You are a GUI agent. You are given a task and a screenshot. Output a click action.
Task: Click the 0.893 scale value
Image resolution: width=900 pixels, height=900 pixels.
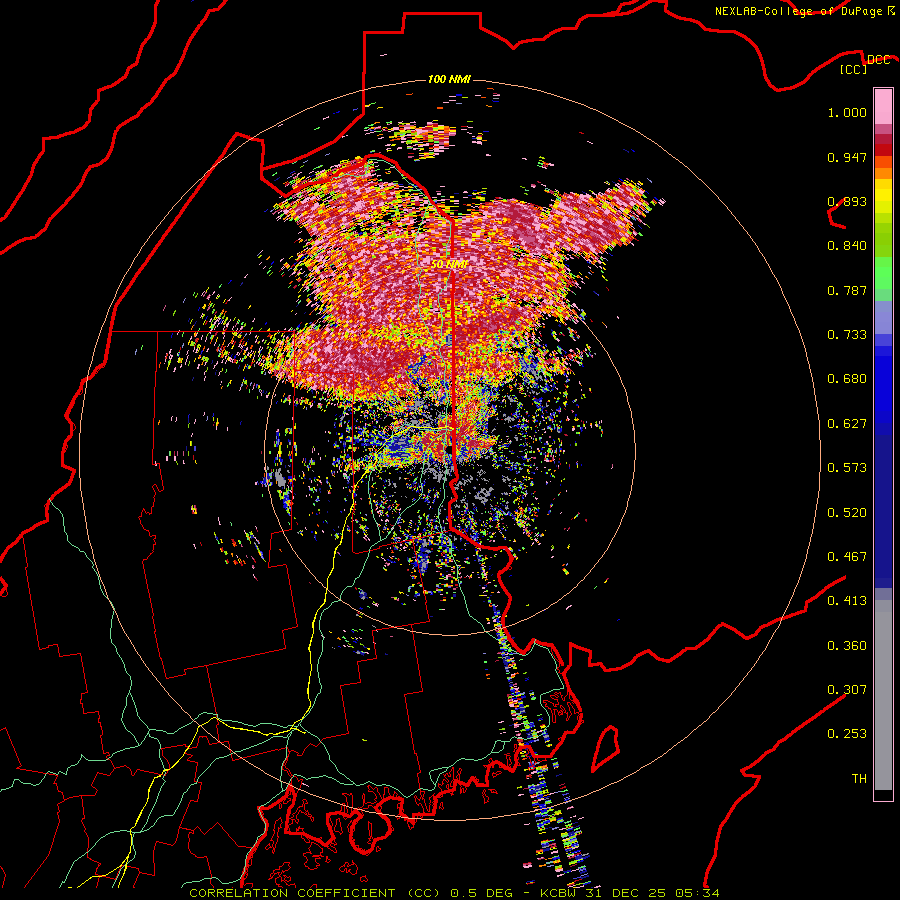point(847,201)
